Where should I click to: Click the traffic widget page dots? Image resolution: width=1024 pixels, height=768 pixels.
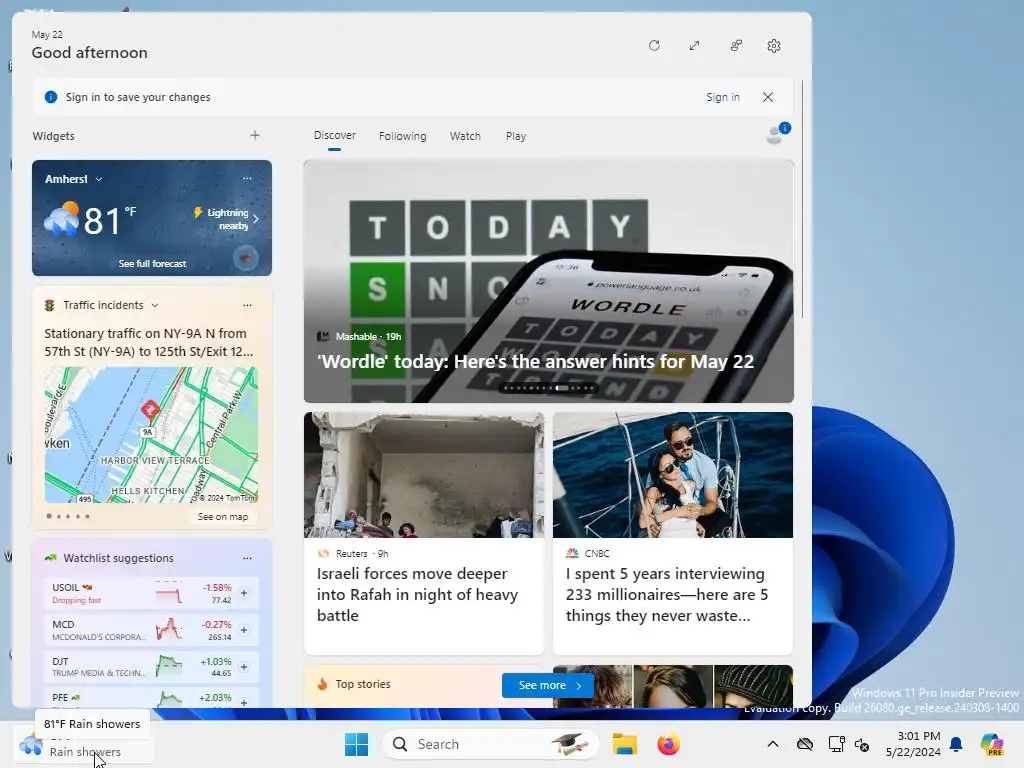pos(68,517)
